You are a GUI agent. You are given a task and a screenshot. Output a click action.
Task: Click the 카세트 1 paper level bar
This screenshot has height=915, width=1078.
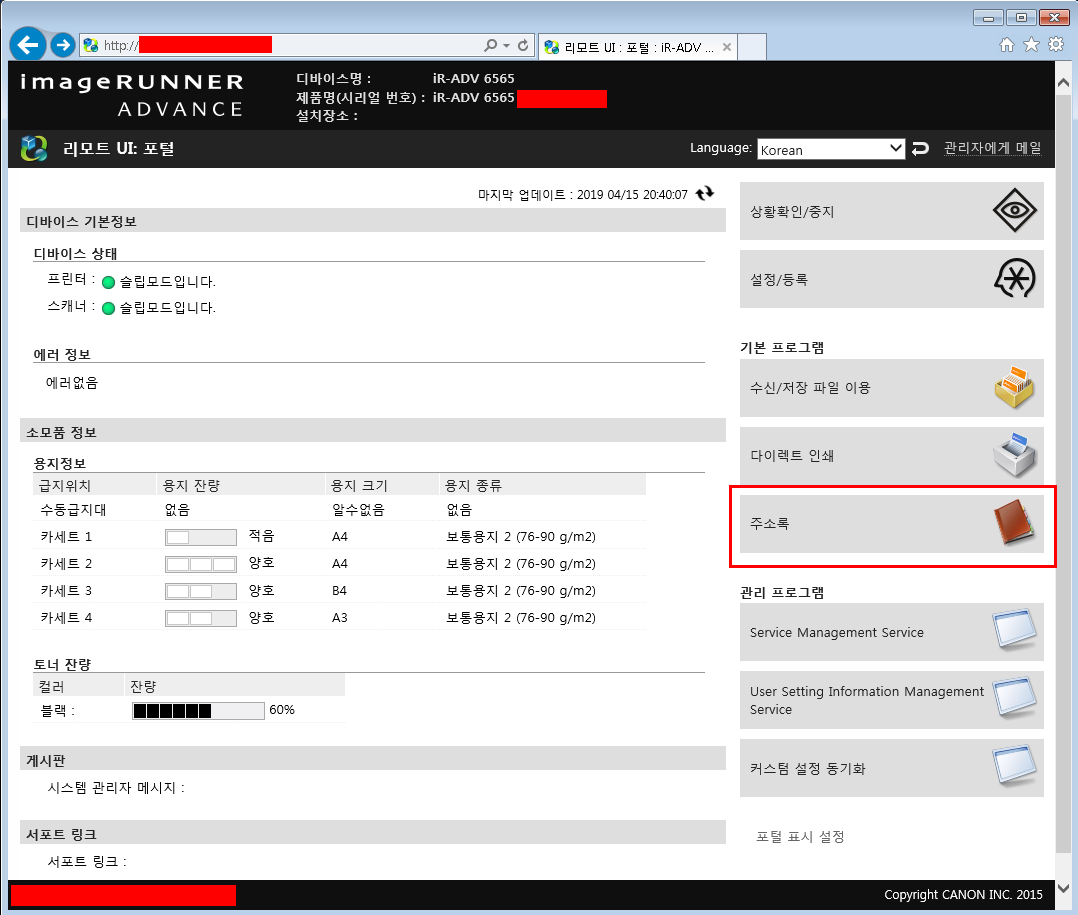[201, 537]
